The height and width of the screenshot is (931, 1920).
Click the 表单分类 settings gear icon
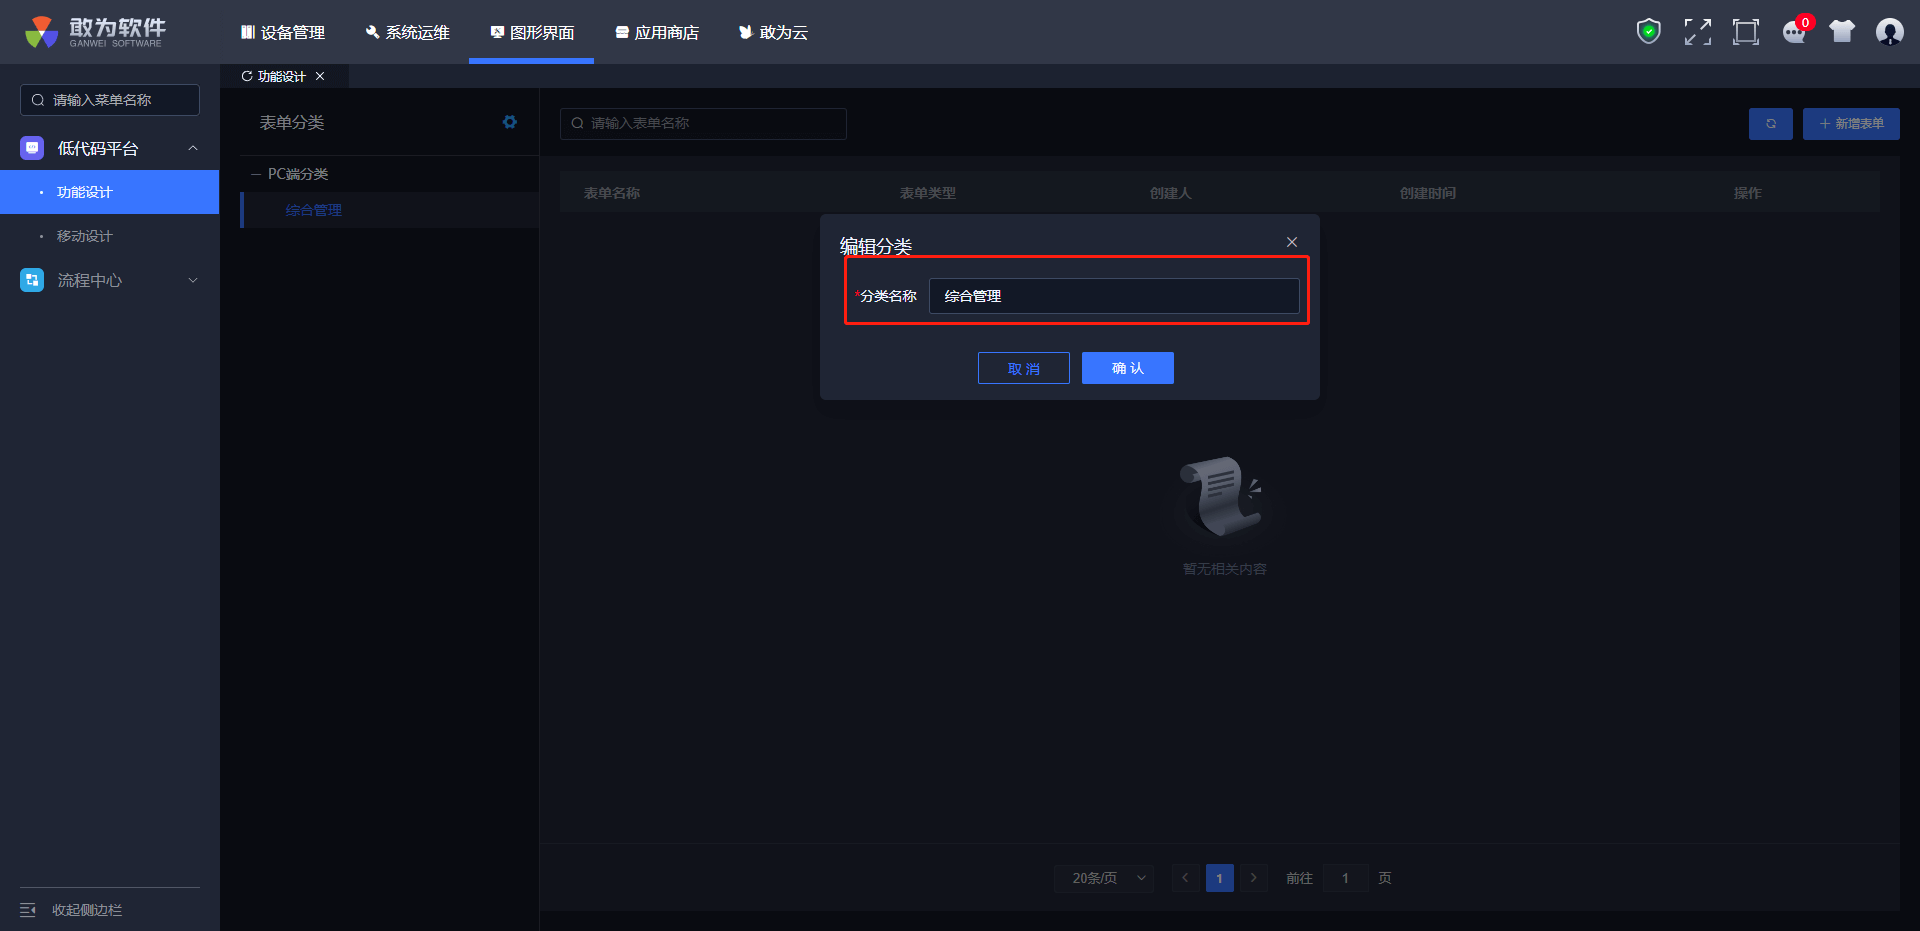point(510,122)
